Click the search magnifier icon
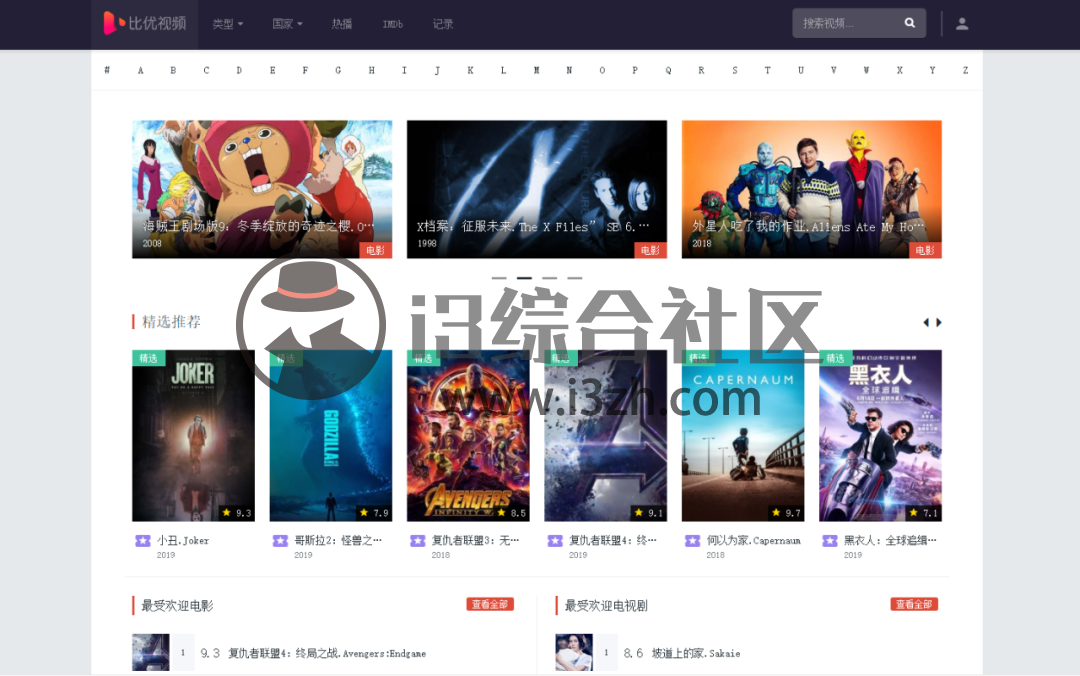This screenshot has width=1080, height=676. tap(909, 23)
